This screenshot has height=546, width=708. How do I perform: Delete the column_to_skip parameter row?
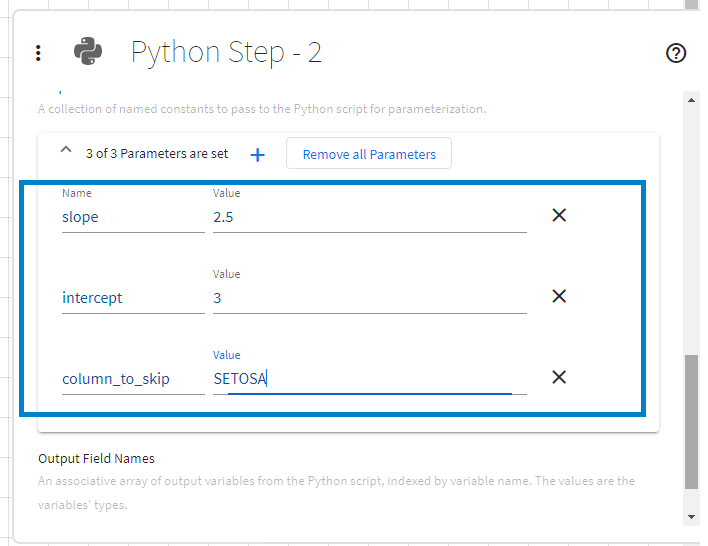pyautogui.click(x=559, y=377)
